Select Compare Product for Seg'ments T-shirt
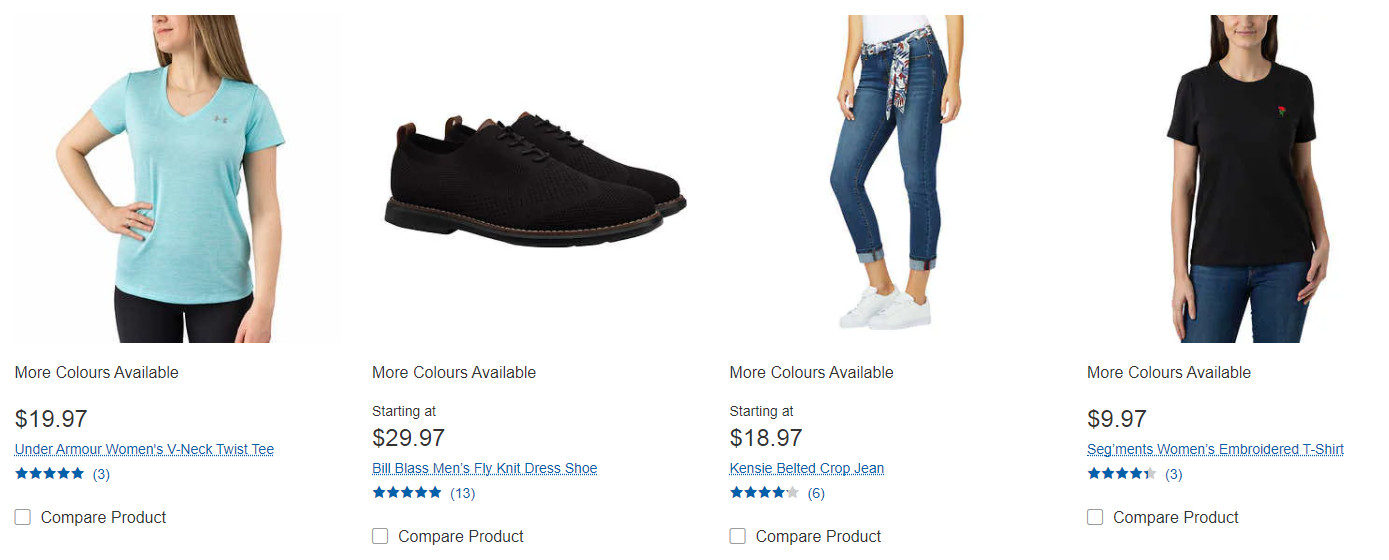 tap(1095, 517)
